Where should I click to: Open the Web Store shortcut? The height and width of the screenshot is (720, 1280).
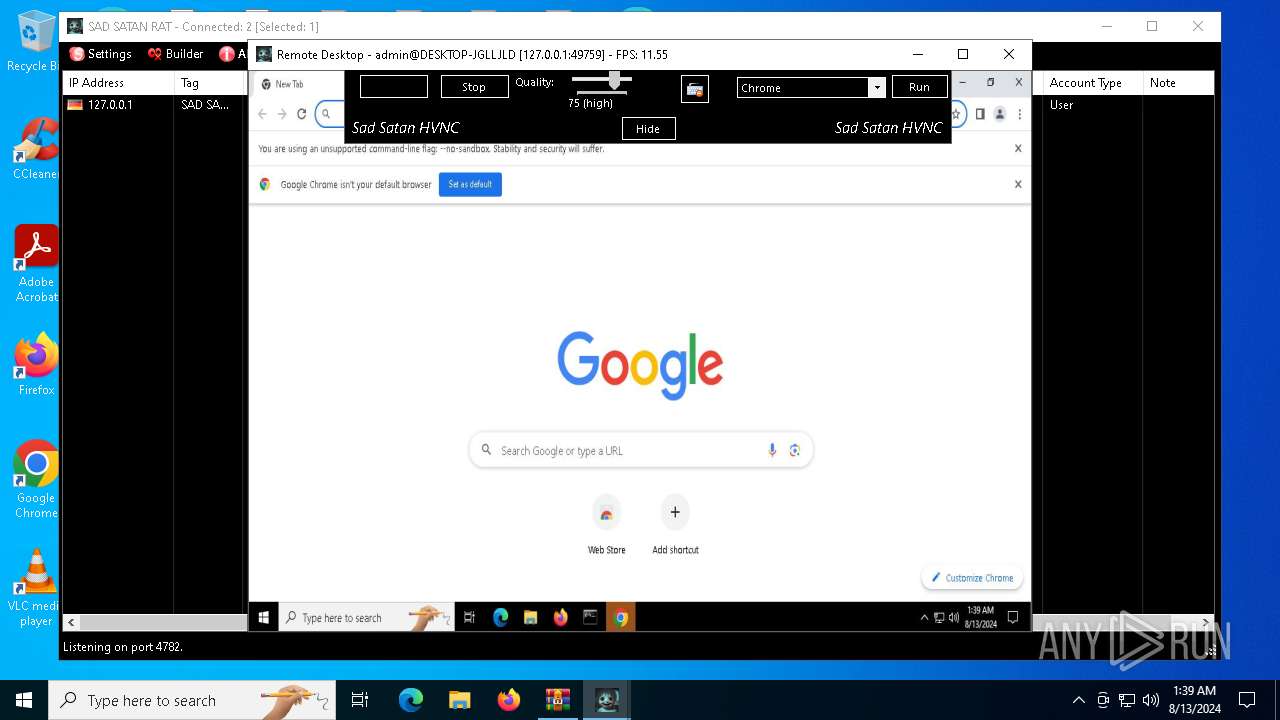click(x=606, y=524)
